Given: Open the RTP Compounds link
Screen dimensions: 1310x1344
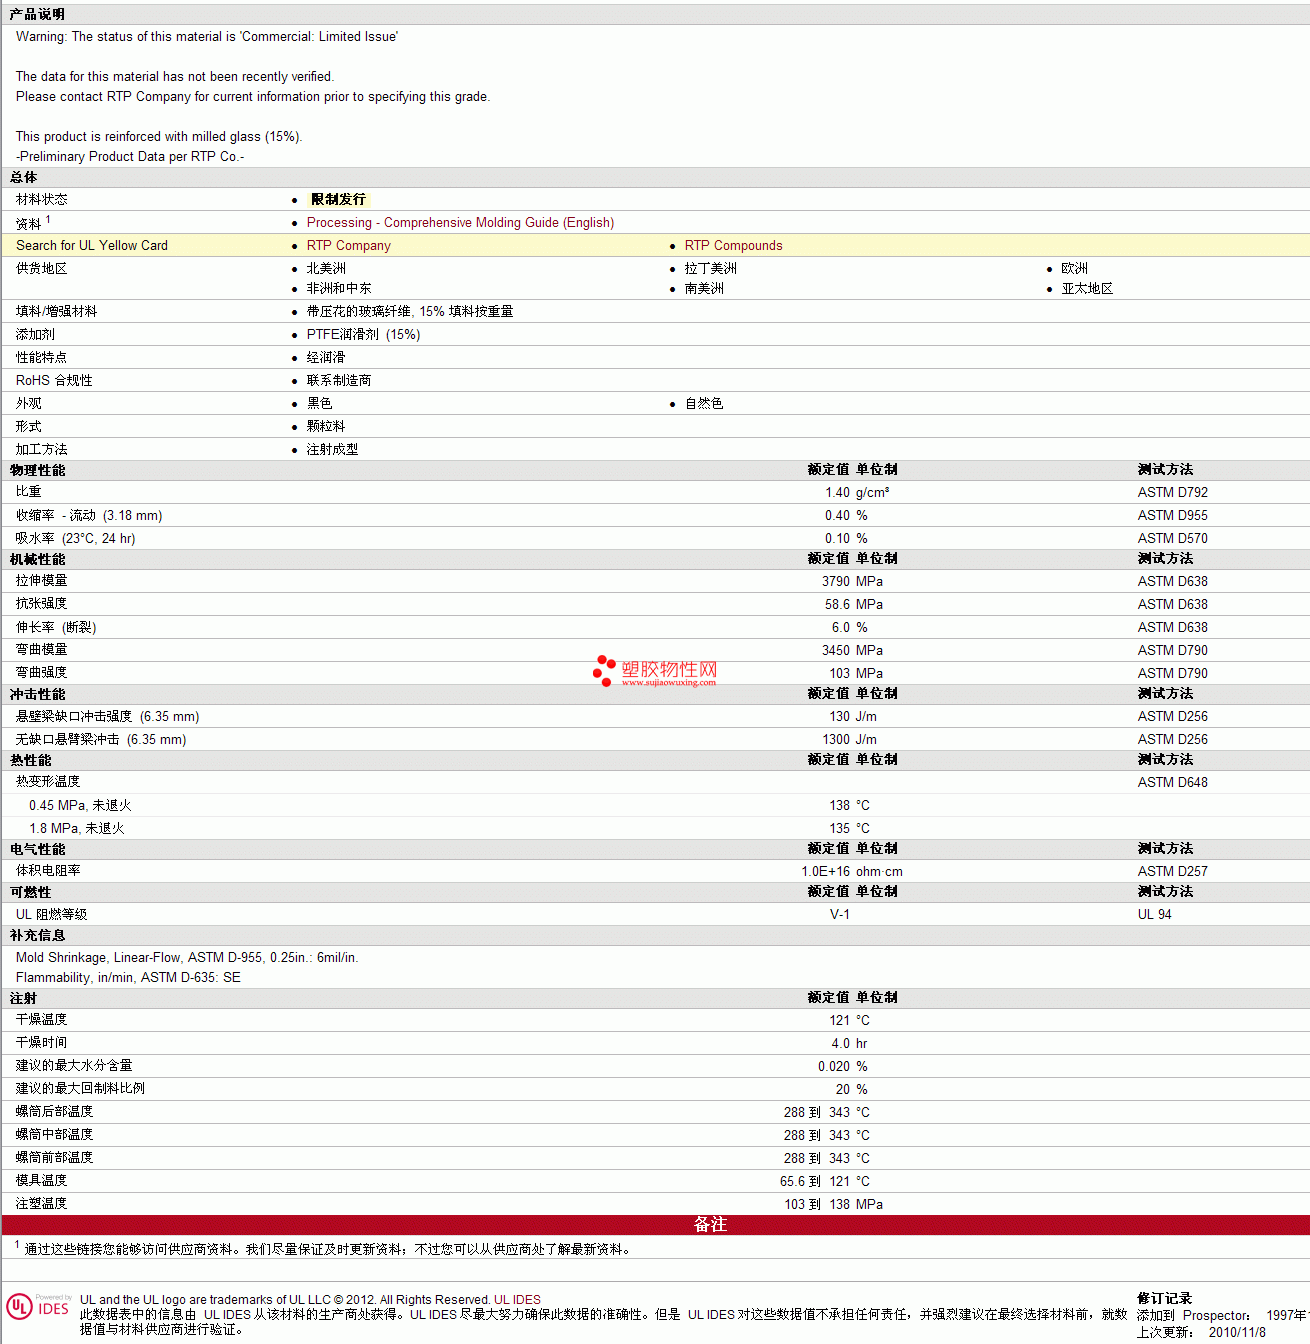Looking at the screenshot, I should pos(733,246).
